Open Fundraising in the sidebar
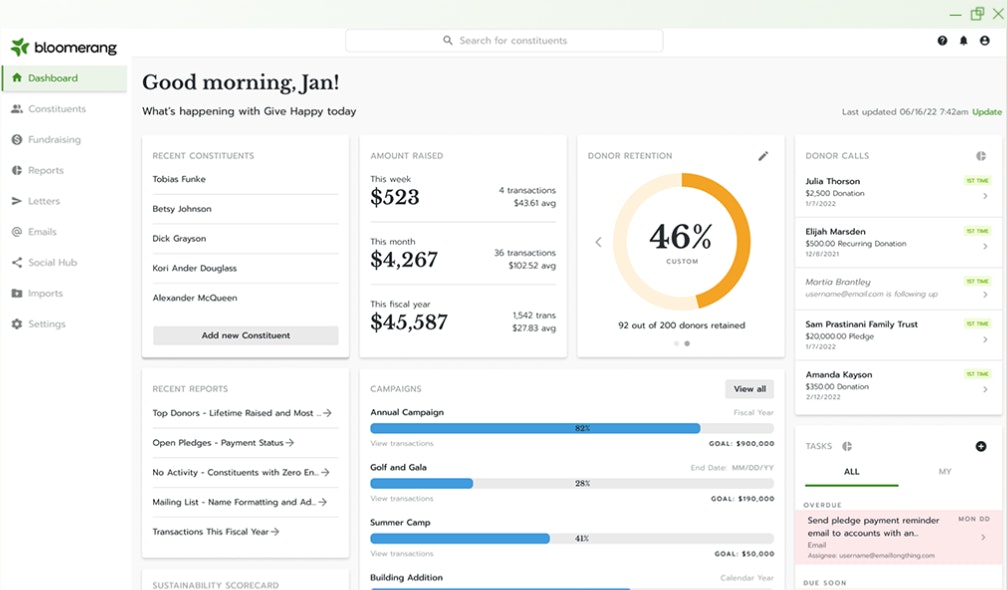This screenshot has width=1007, height=590. coord(54,140)
